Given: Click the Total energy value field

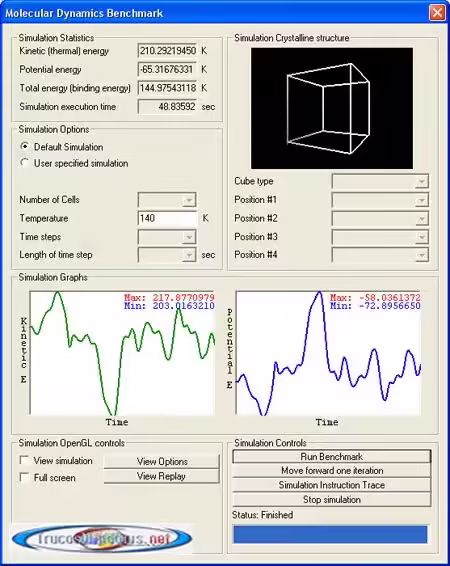Looking at the screenshot, I should [167, 88].
